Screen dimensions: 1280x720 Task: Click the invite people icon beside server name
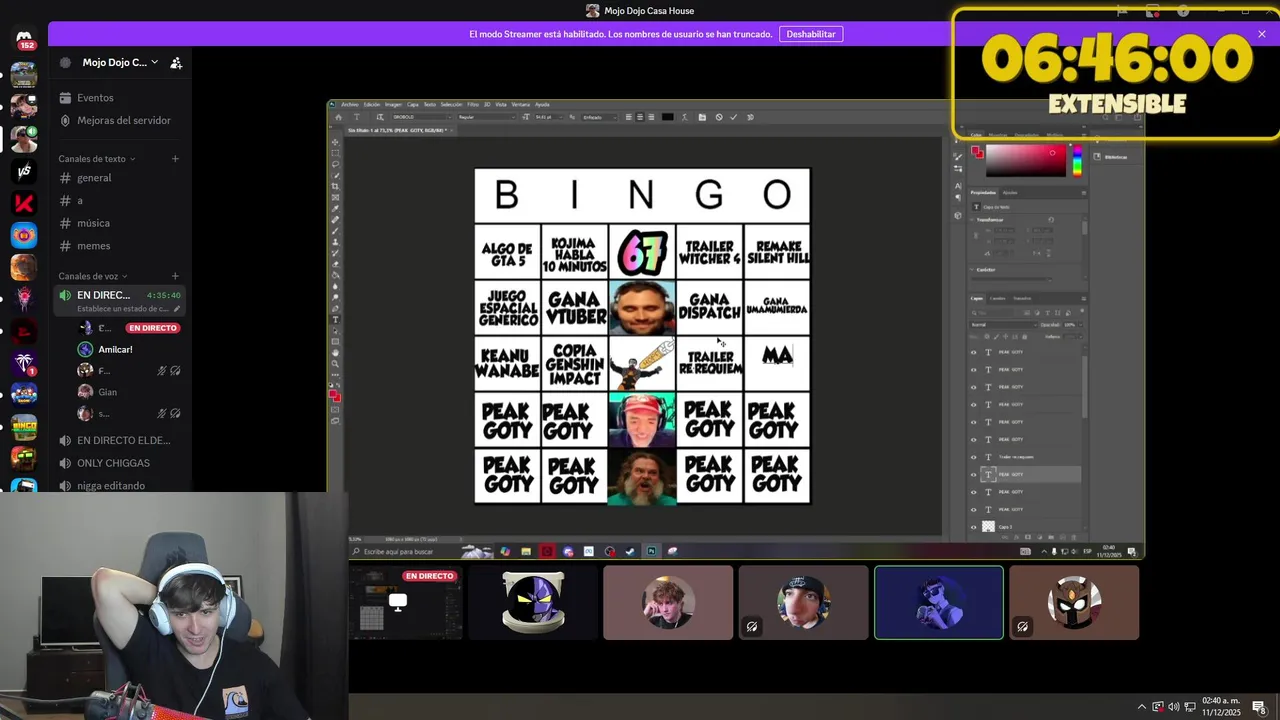[176, 62]
